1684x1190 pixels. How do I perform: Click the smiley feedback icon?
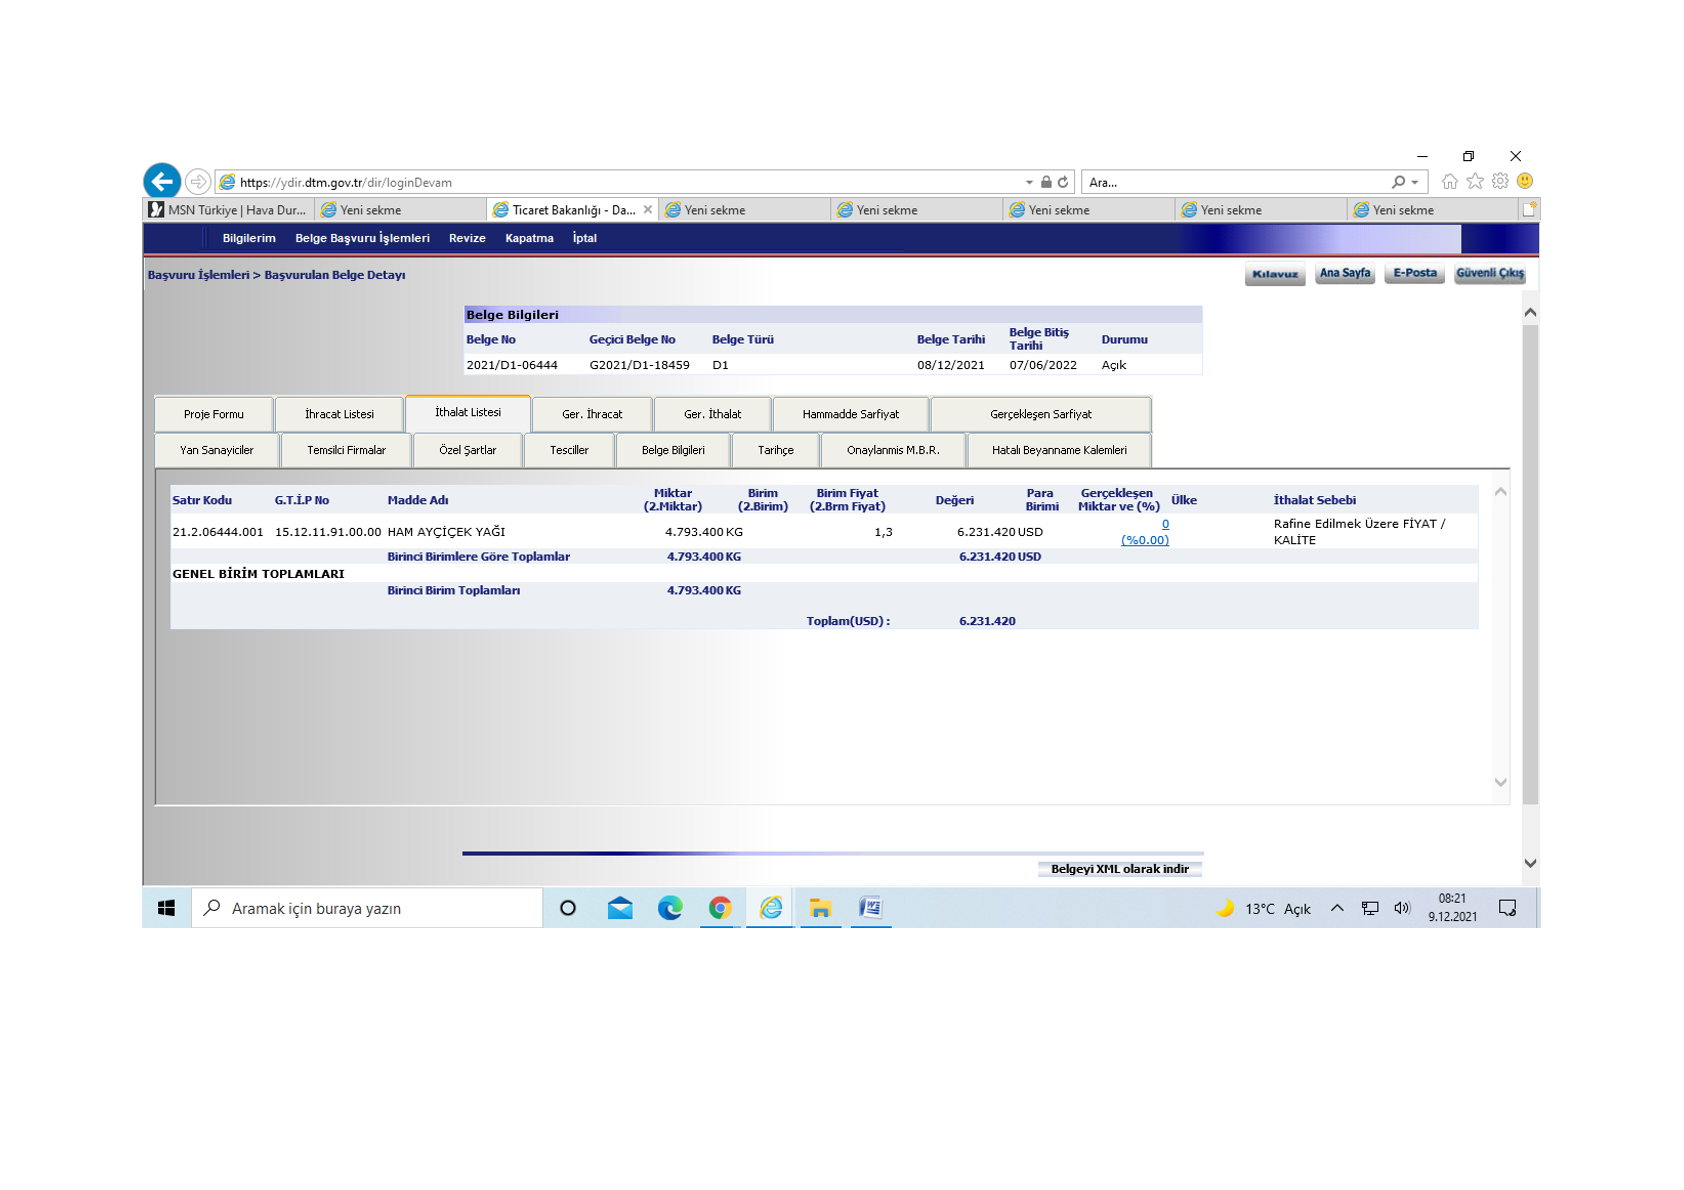coord(1525,181)
